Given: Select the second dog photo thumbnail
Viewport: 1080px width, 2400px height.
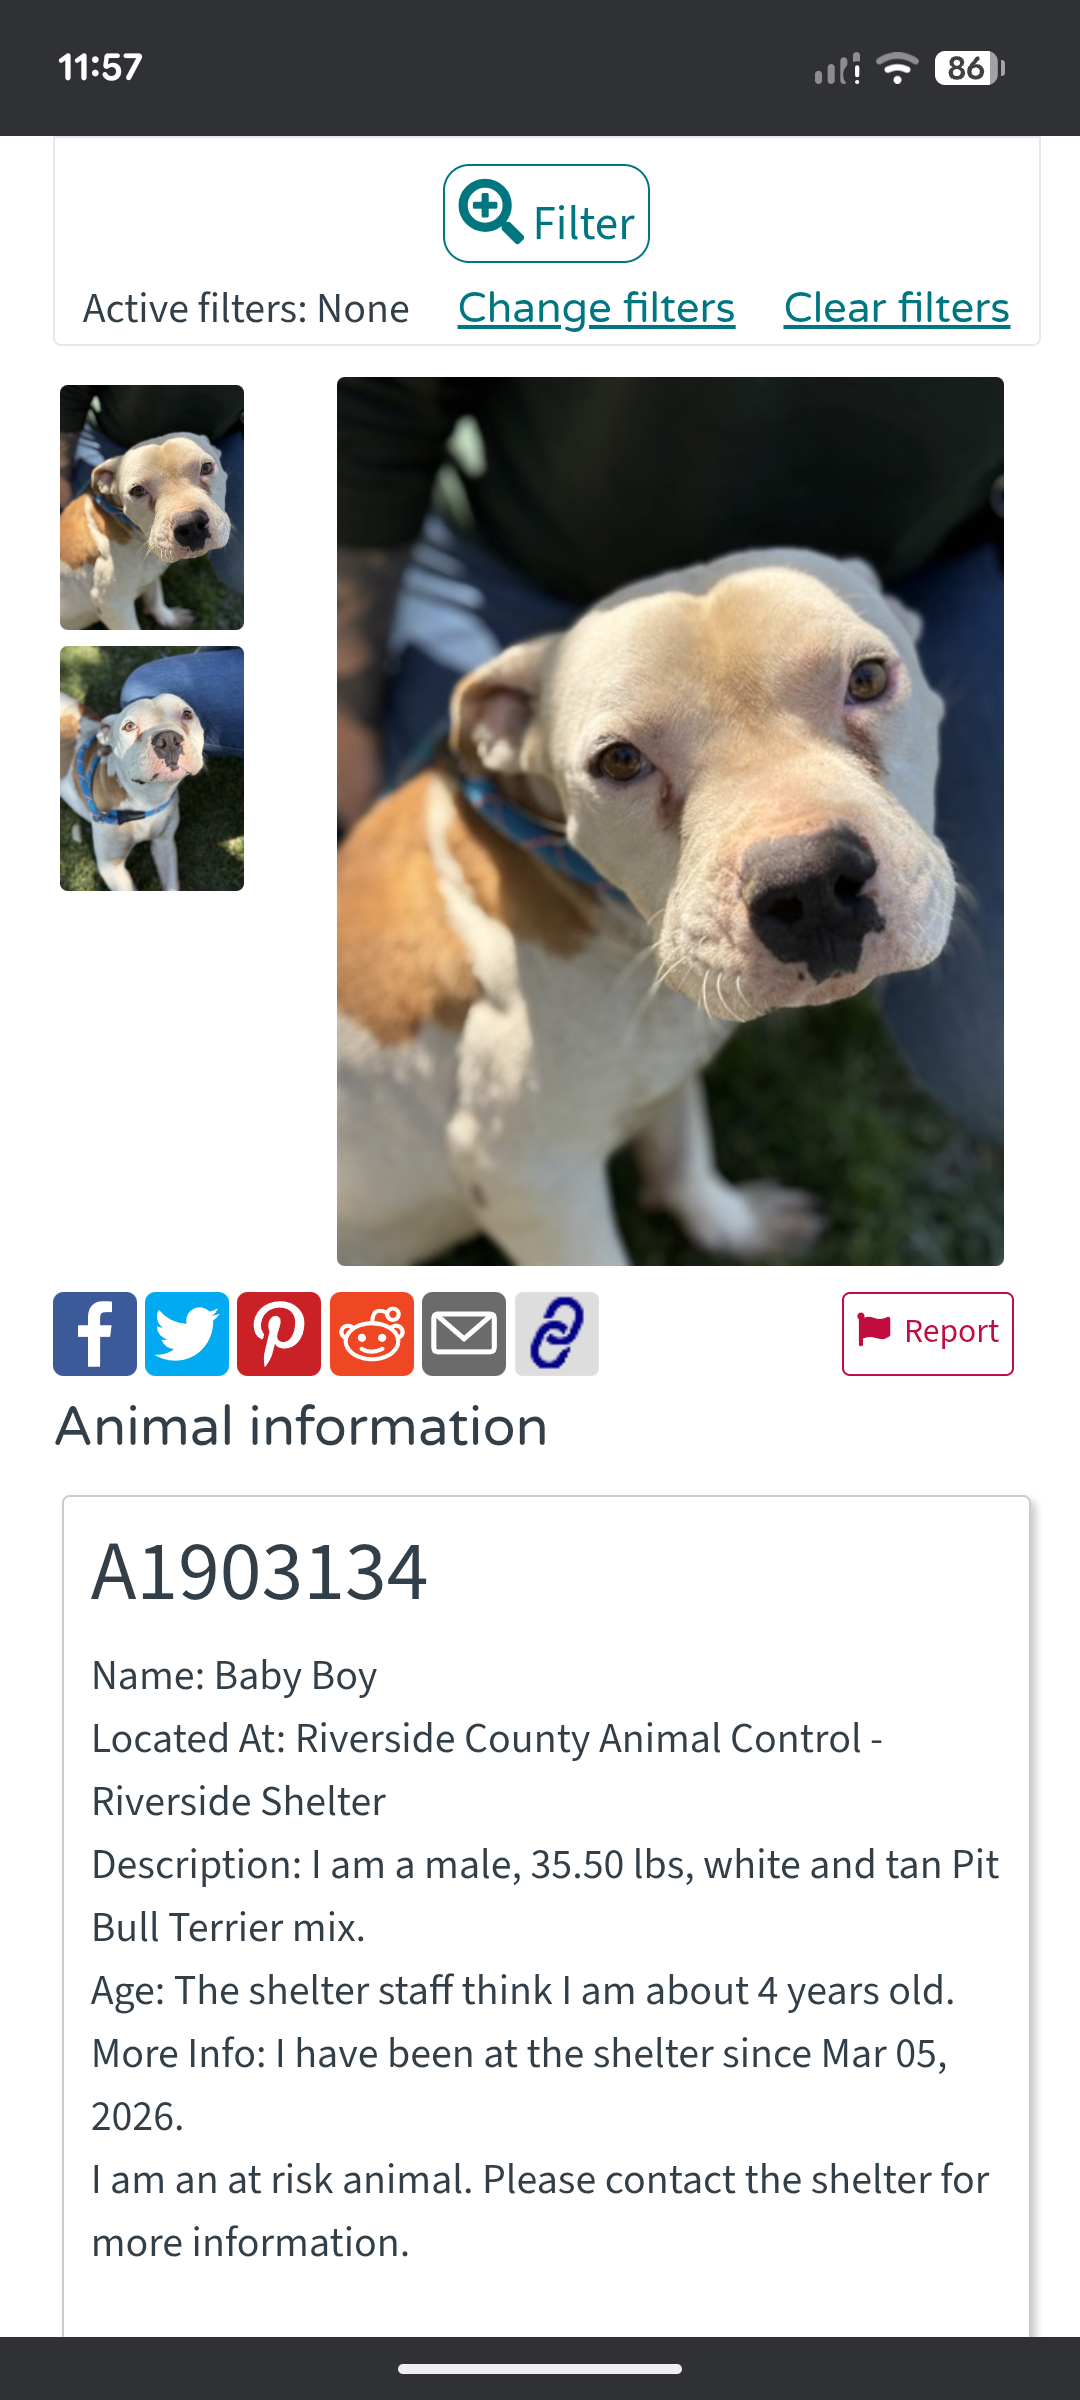Looking at the screenshot, I should pos(152,768).
